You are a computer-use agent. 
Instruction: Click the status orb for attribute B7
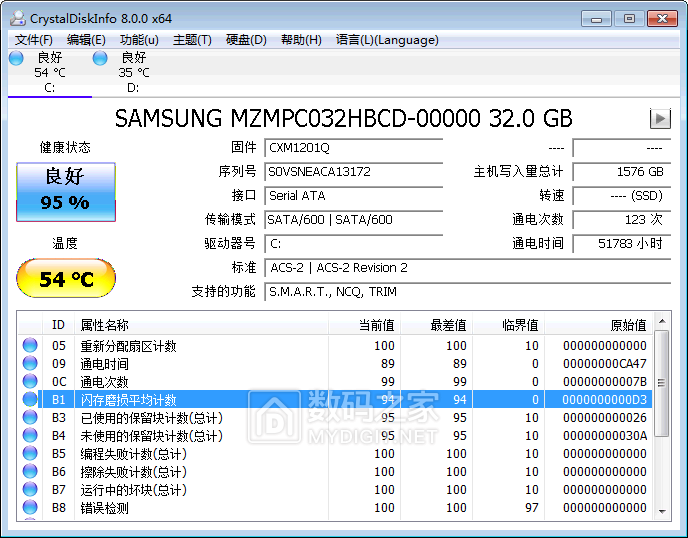pyautogui.click(x=30, y=489)
